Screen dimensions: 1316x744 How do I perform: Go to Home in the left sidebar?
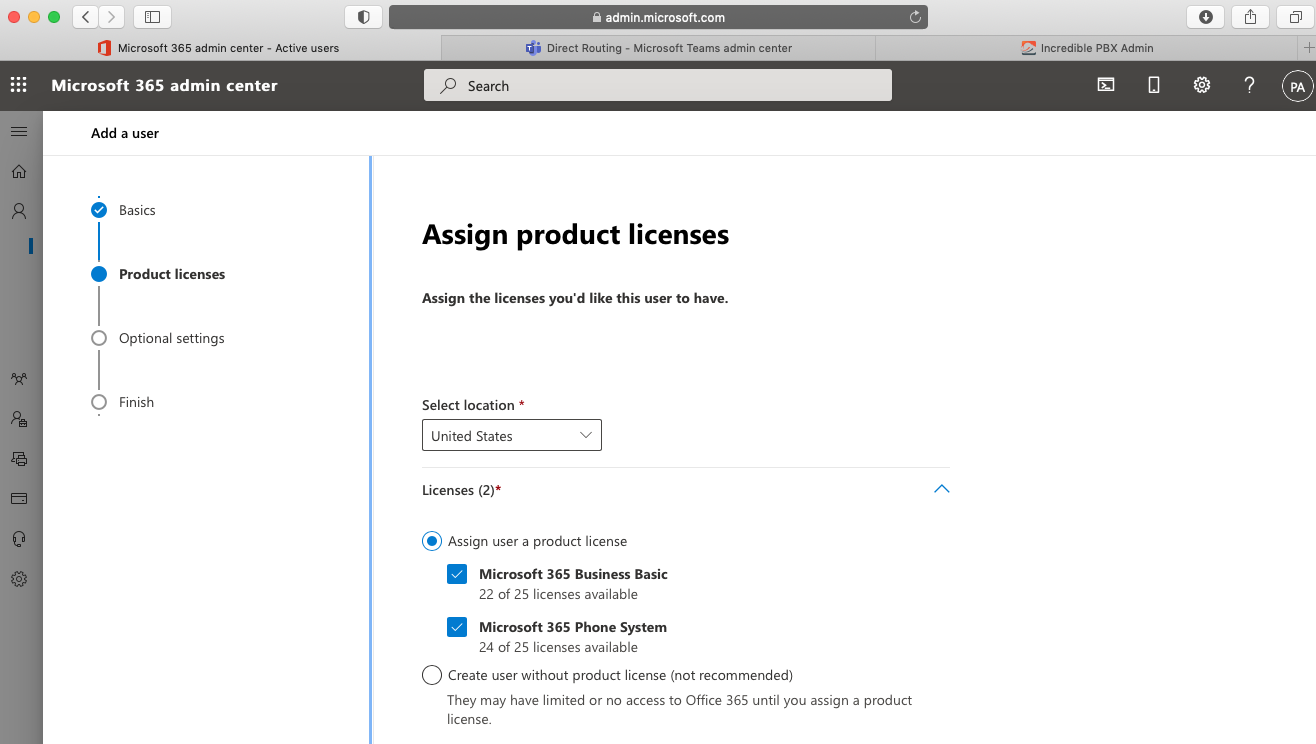point(19,172)
